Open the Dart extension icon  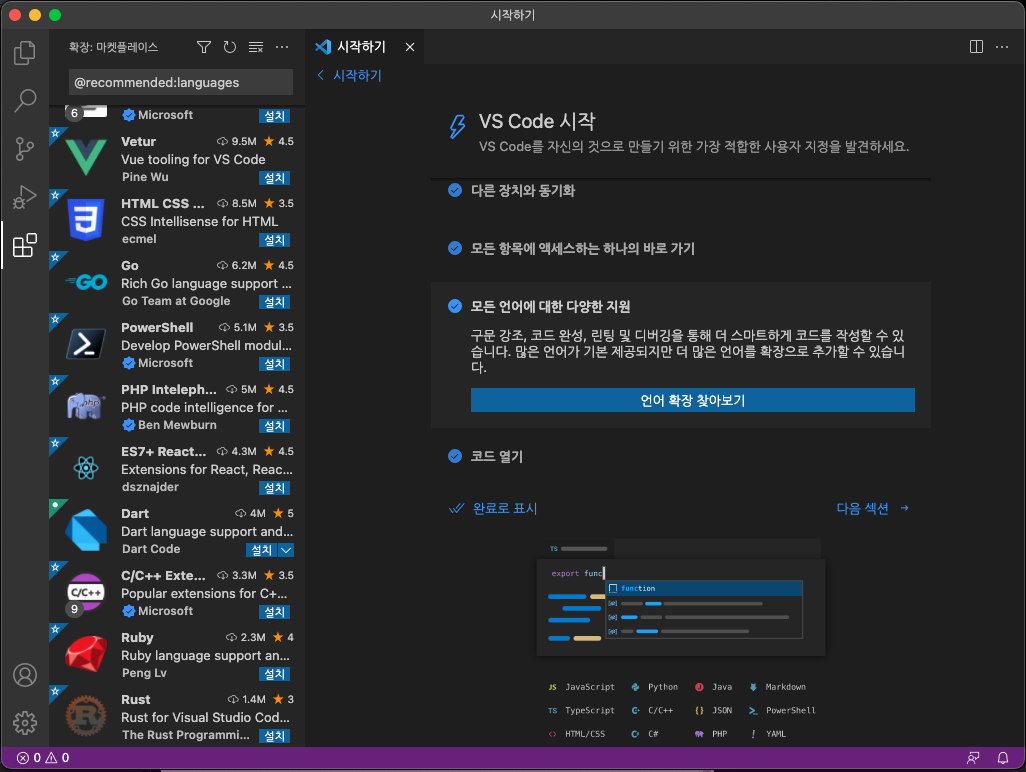(86, 530)
